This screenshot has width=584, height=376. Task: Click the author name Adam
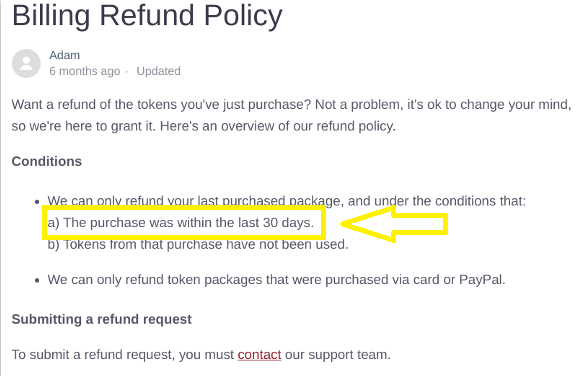64,55
